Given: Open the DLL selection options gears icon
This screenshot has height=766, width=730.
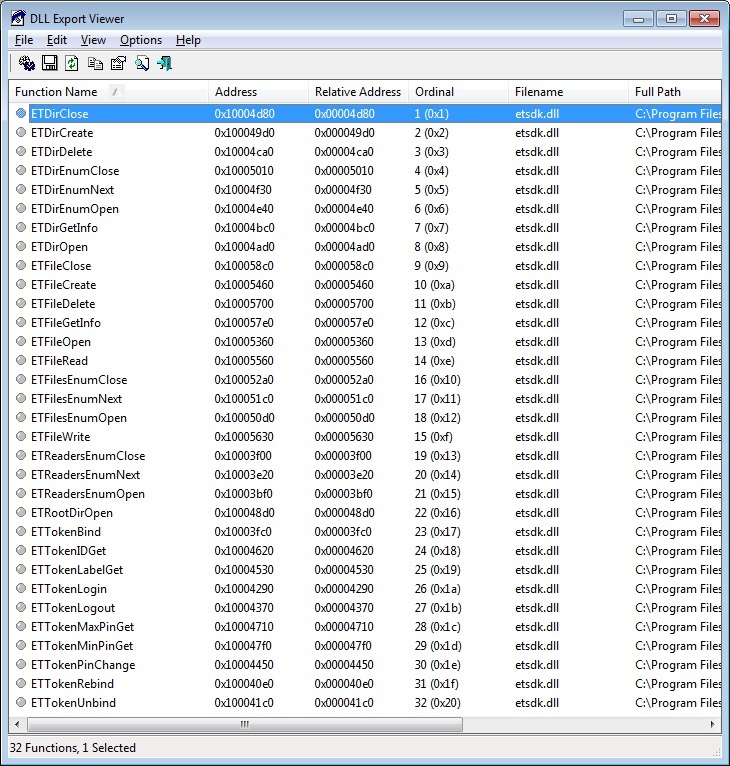Looking at the screenshot, I should pyautogui.click(x=27, y=64).
